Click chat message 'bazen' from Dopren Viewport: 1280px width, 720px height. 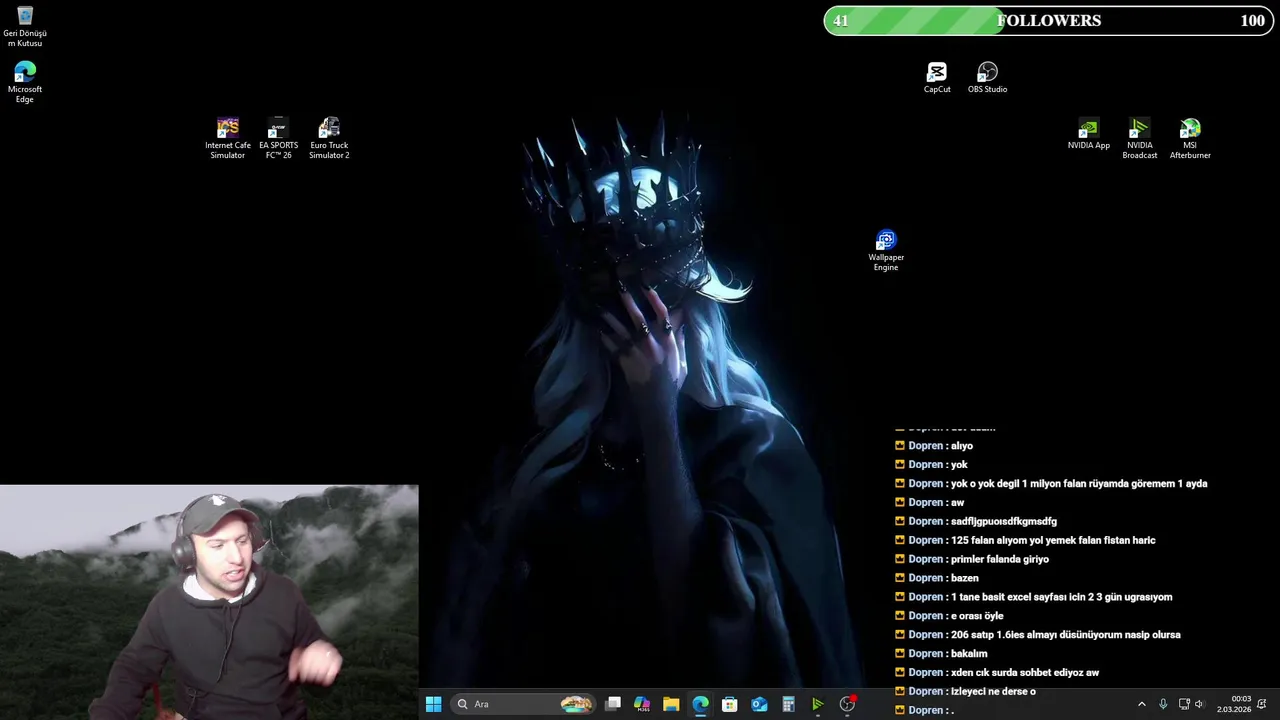pyautogui.click(x=965, y=578)
